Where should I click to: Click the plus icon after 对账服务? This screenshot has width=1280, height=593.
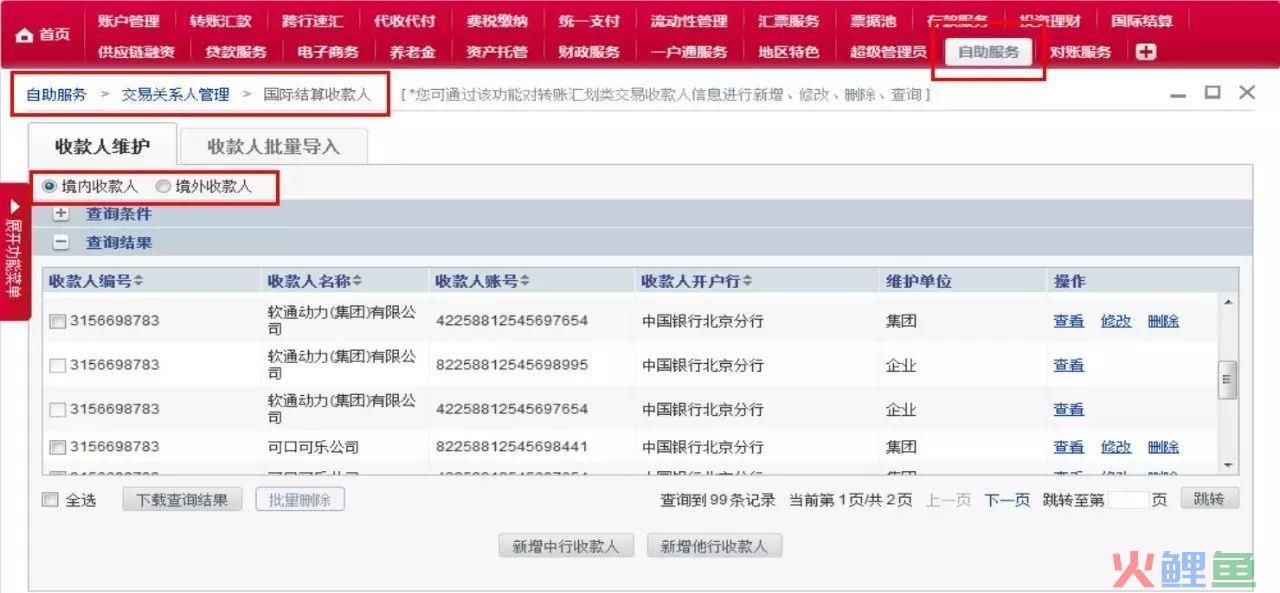coord(1146,52)
